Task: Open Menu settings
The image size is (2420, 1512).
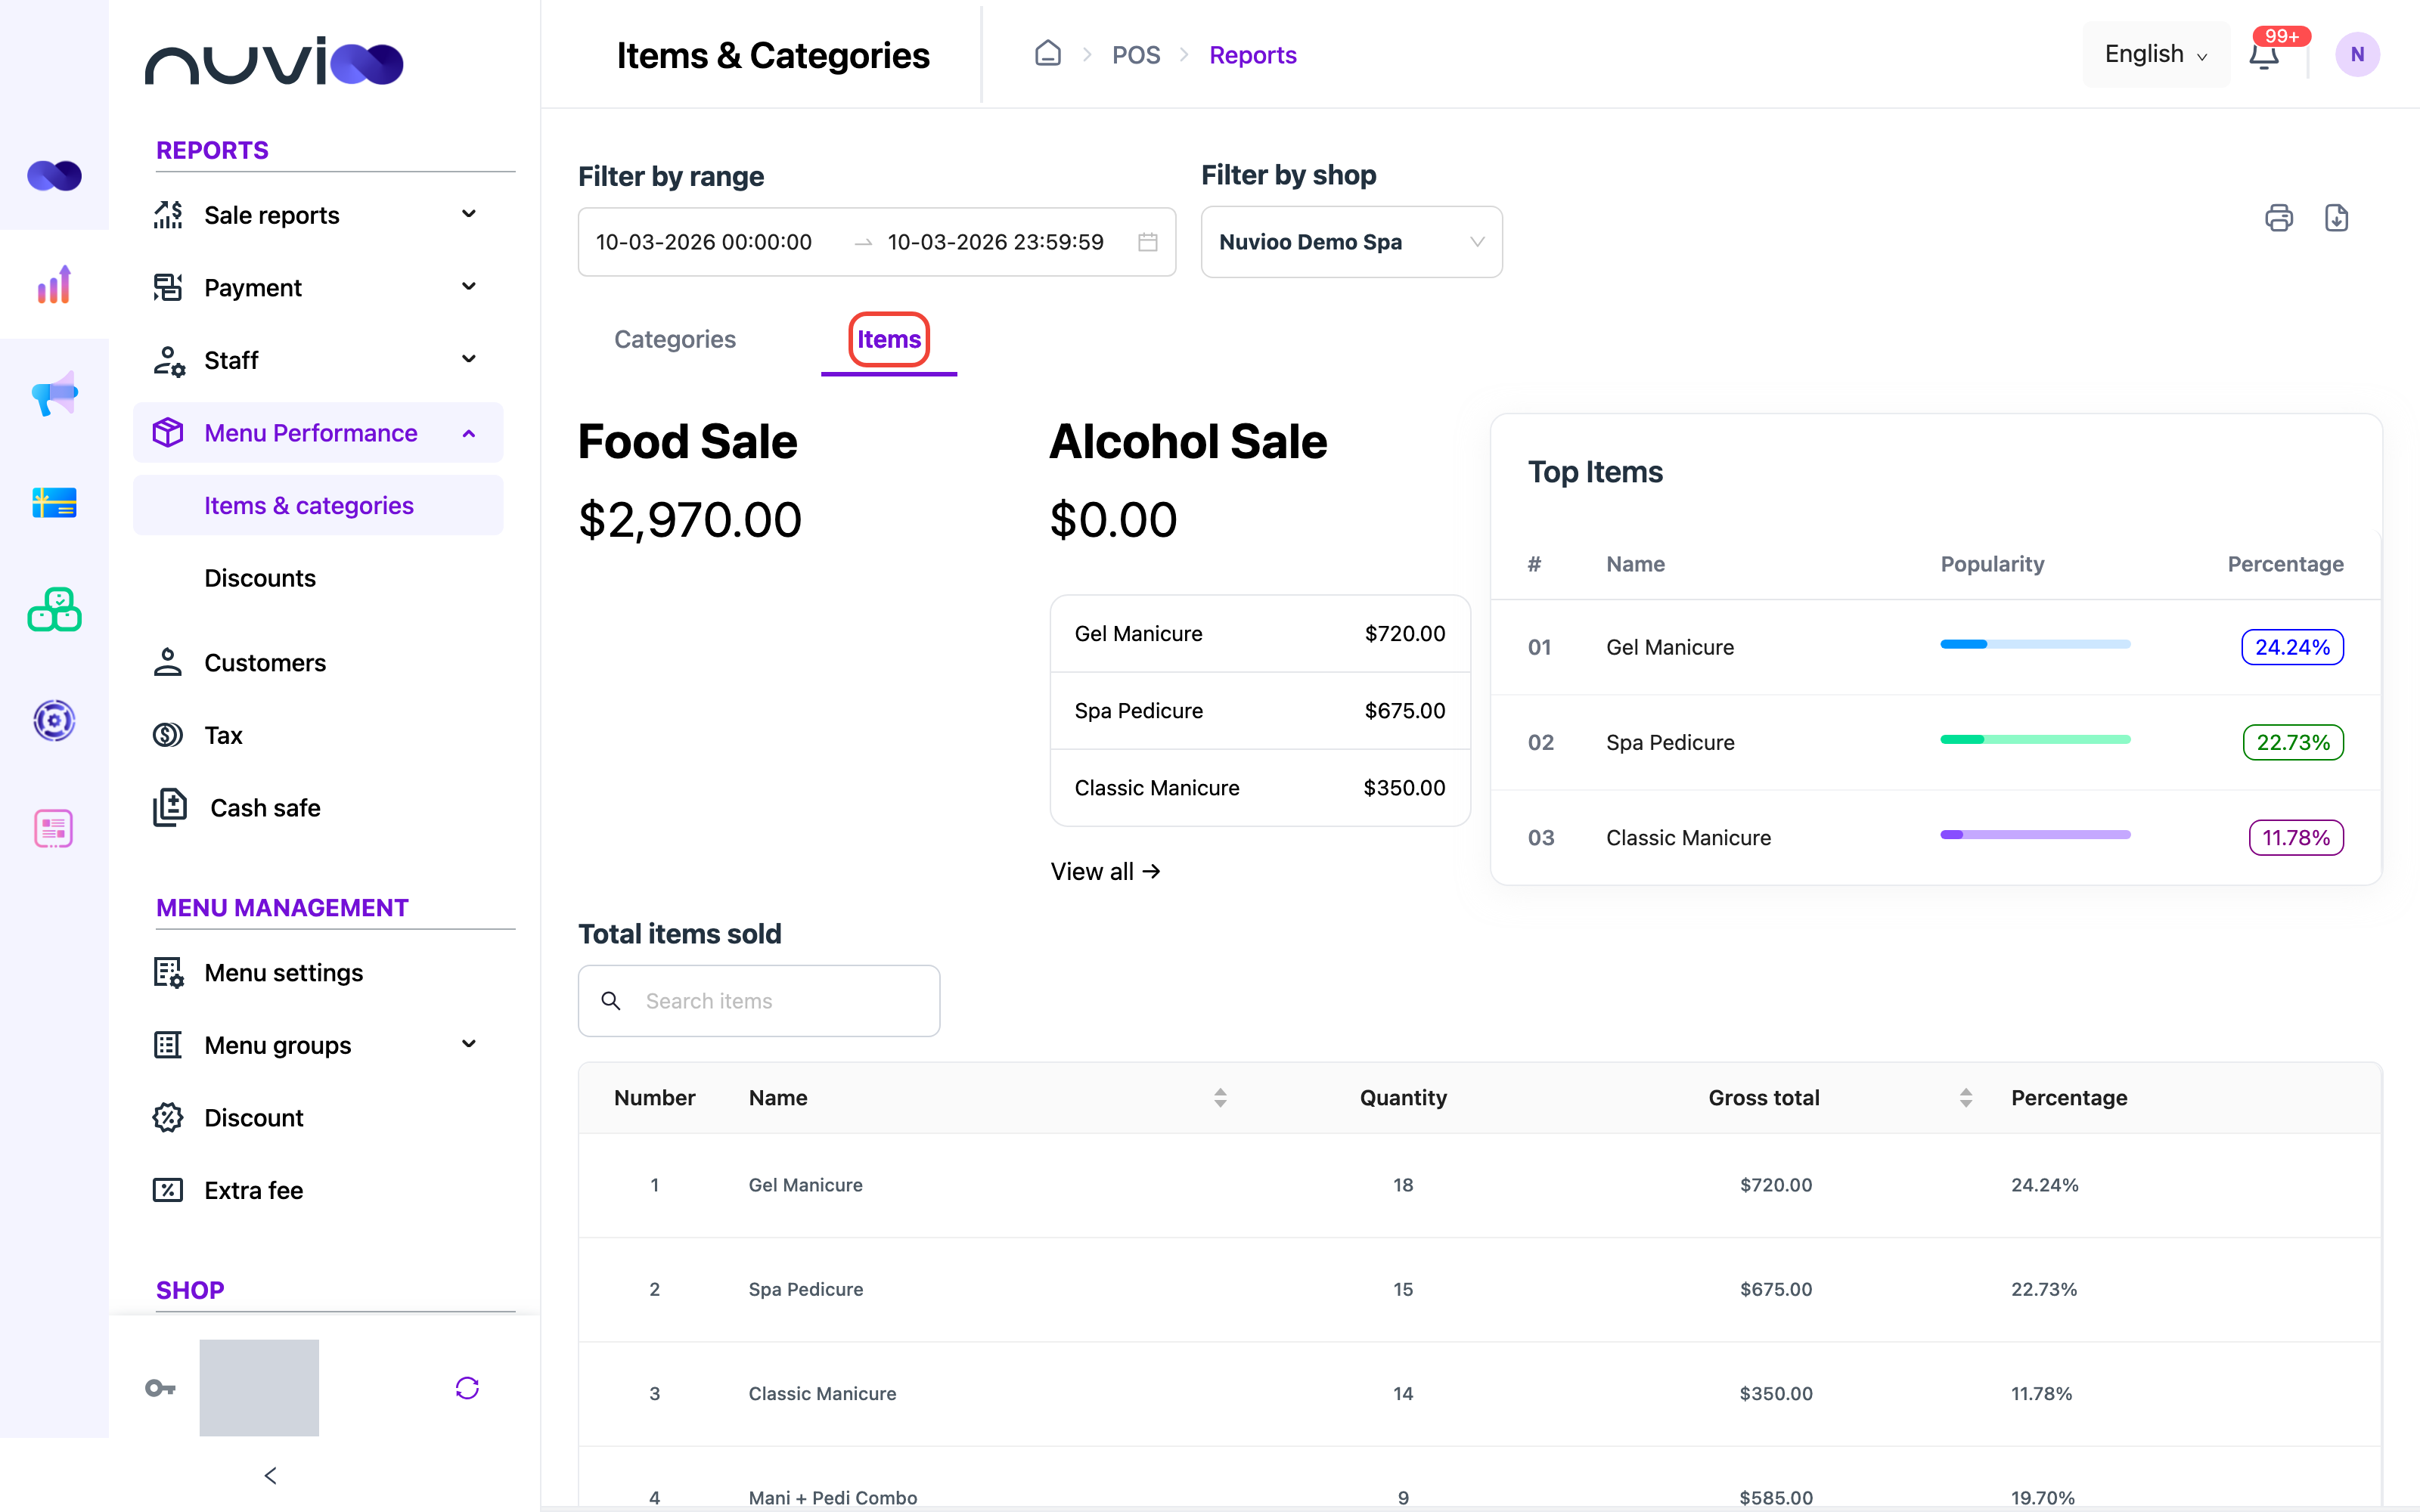Action: pos(284,972)
